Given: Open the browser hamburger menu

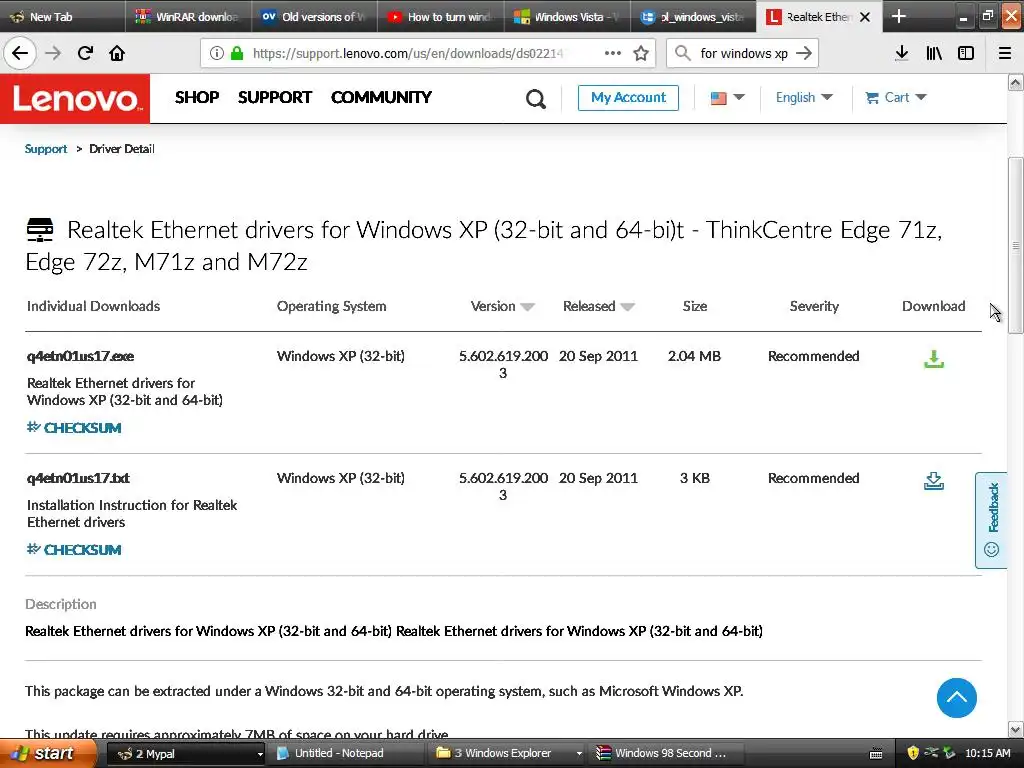Looking at the screenshot, I should (1004, 54).
